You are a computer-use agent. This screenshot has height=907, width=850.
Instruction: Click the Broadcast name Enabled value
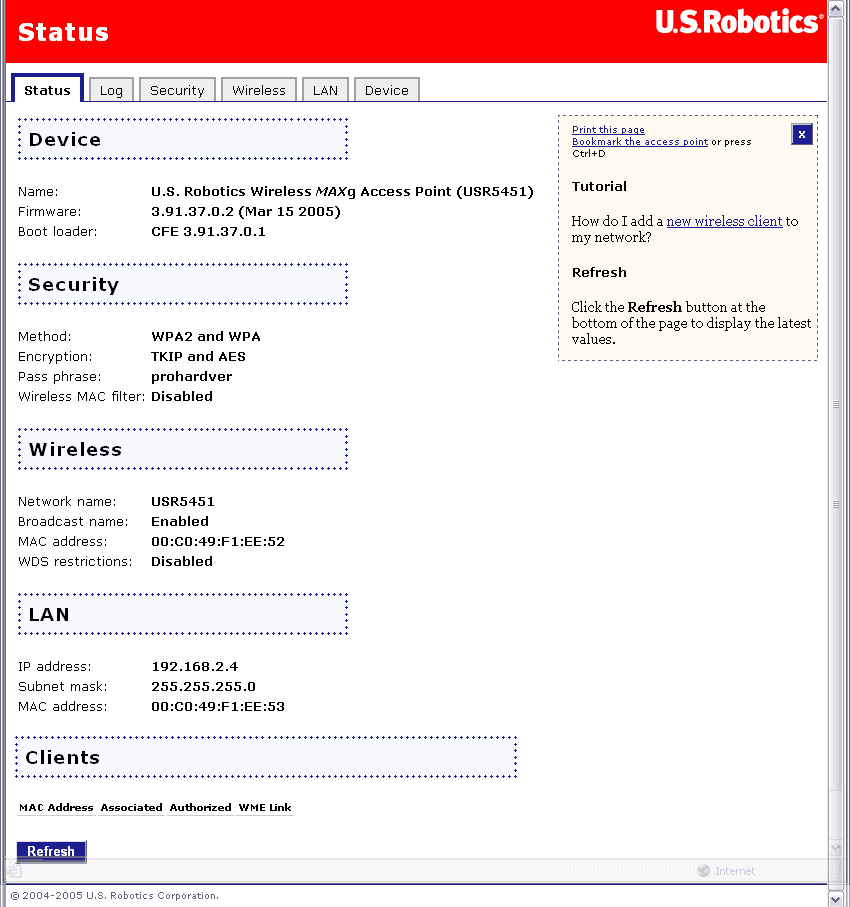pos(180,521)
